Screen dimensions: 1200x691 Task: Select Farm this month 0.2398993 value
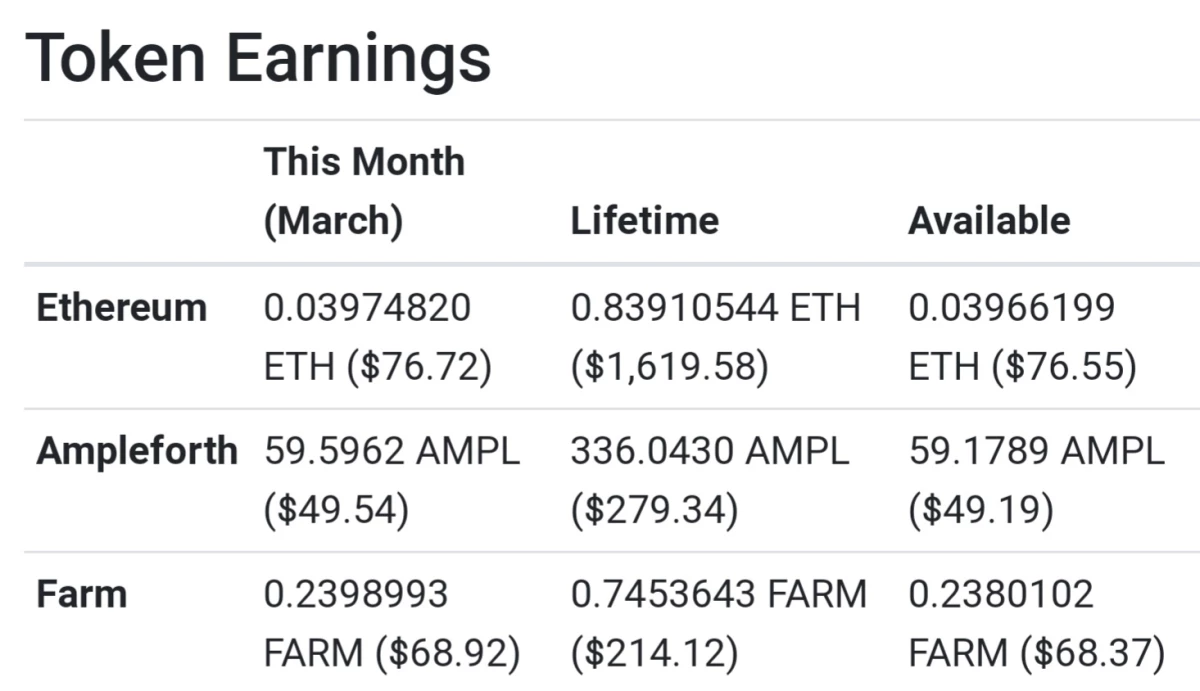tap(356, 595)
